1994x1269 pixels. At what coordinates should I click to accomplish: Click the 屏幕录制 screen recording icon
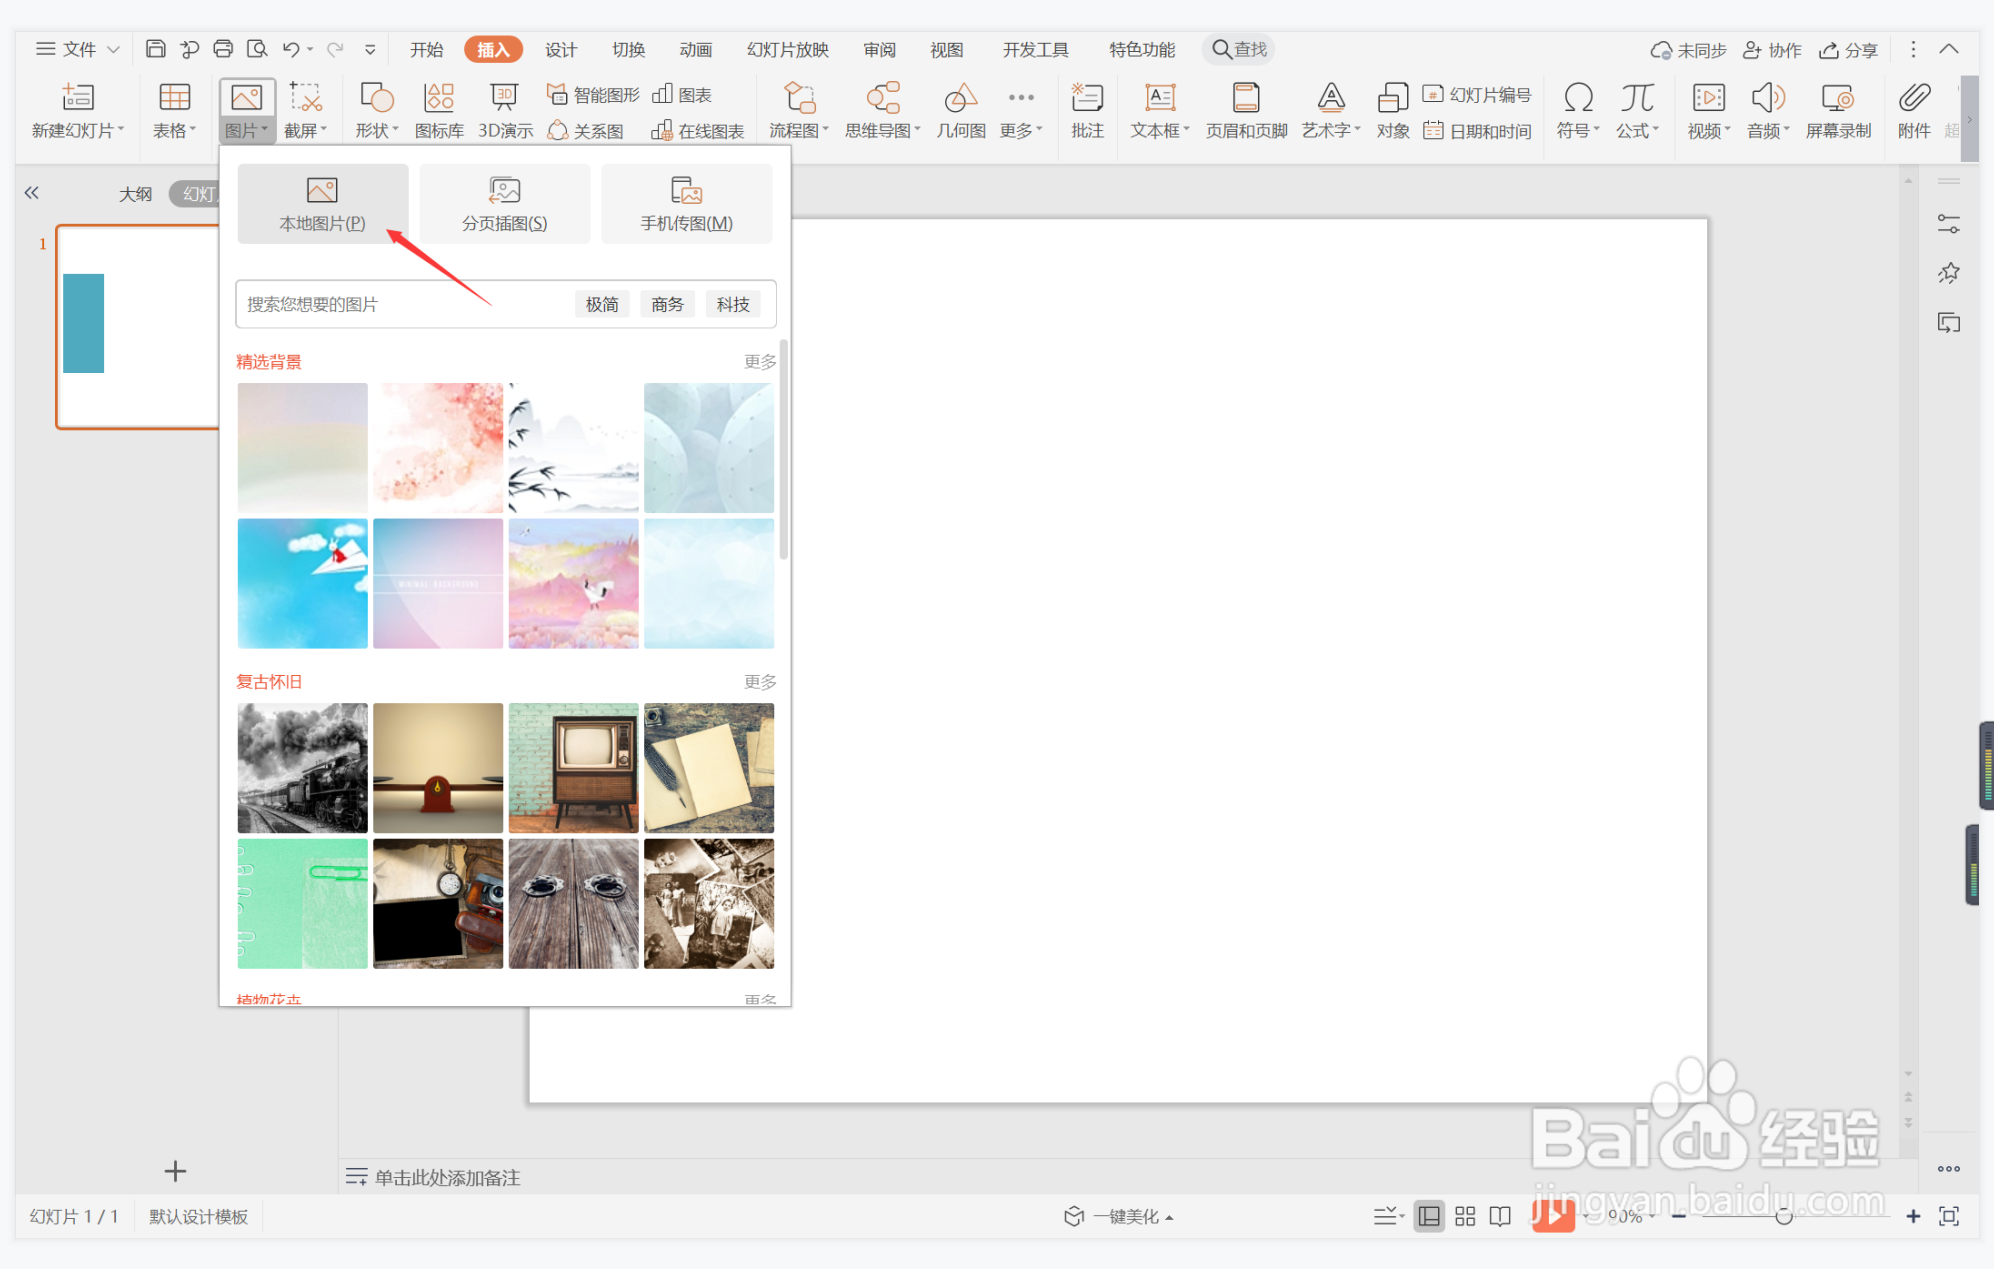click(1837, 109)
